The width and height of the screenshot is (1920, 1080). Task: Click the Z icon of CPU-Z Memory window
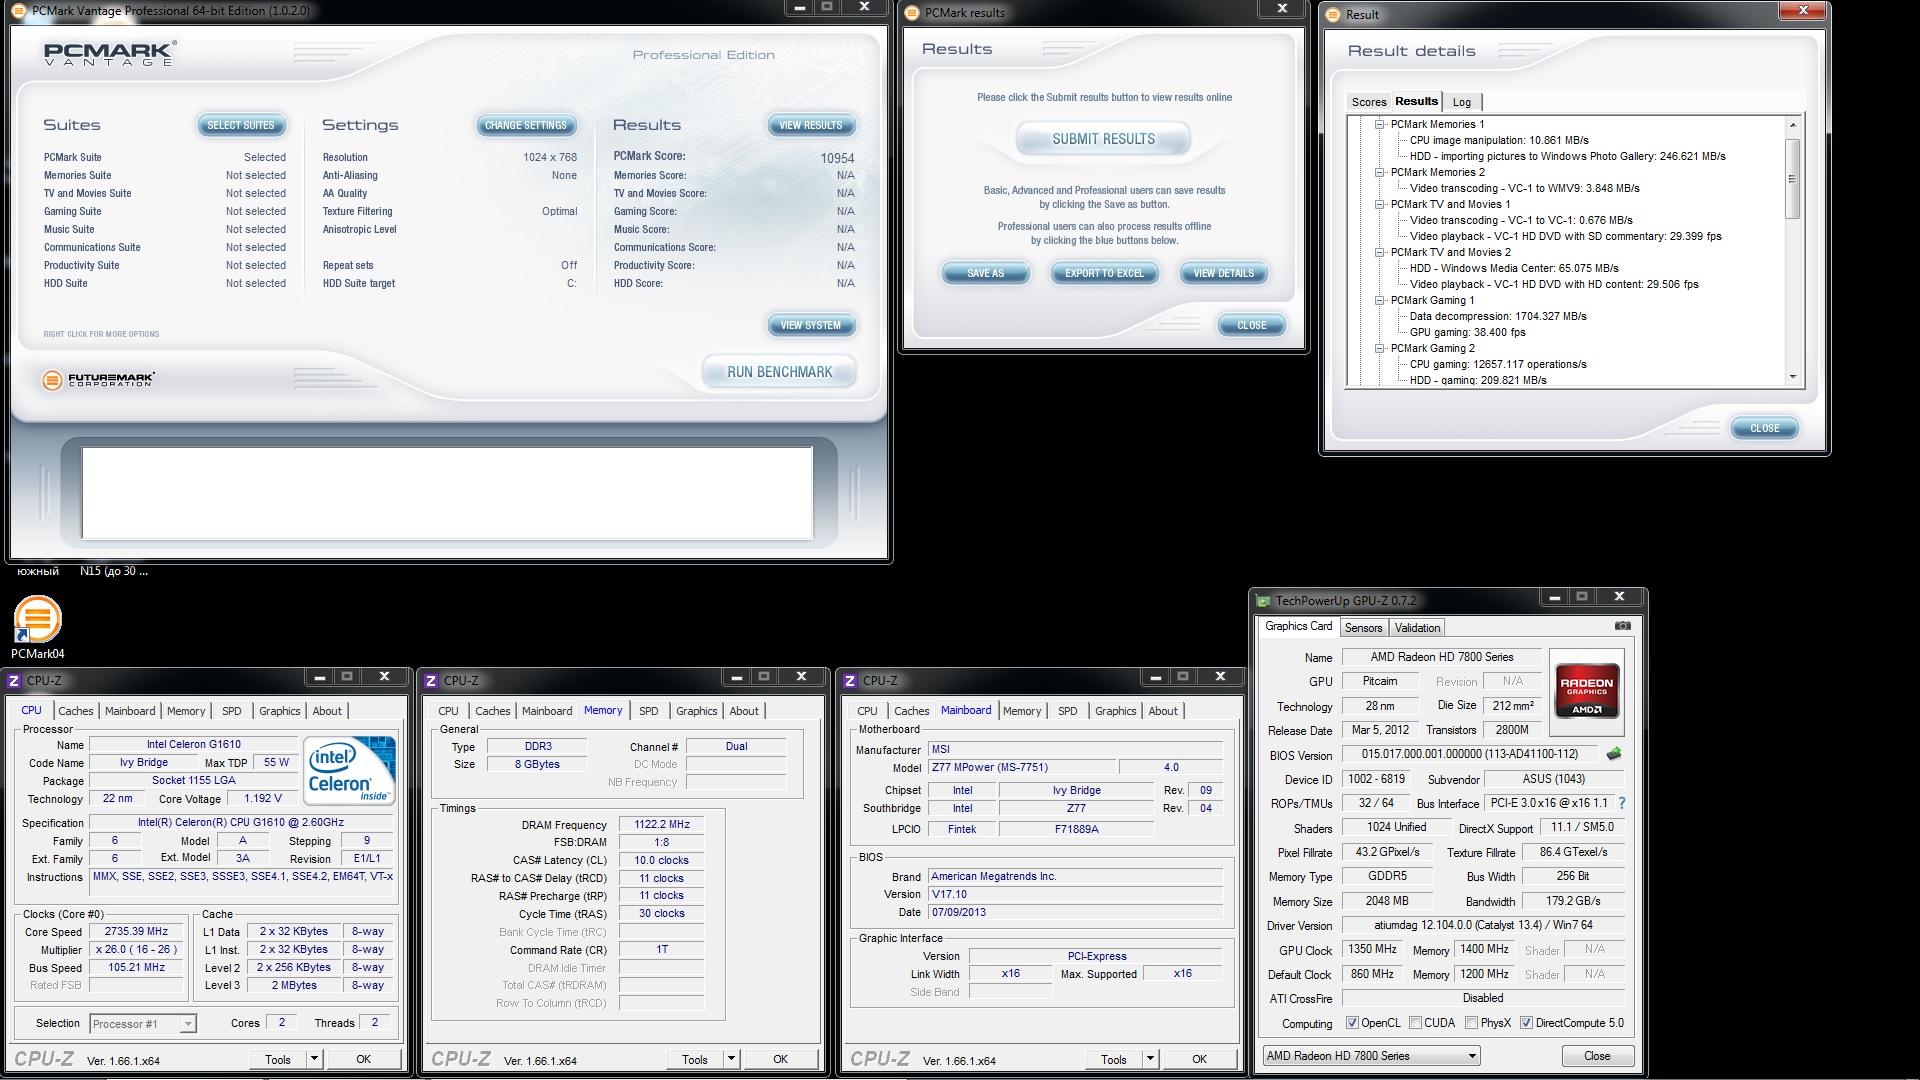tap(431, 681)
